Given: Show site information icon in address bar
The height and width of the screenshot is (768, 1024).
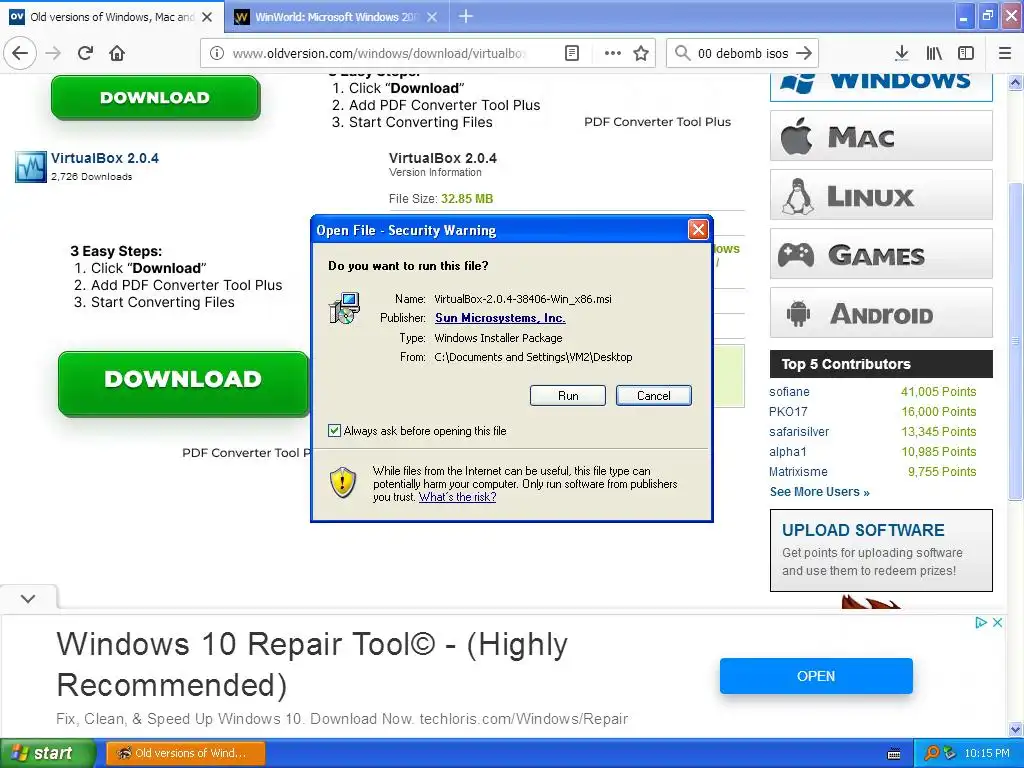Looking at the screenshot, I should (216, 53).
